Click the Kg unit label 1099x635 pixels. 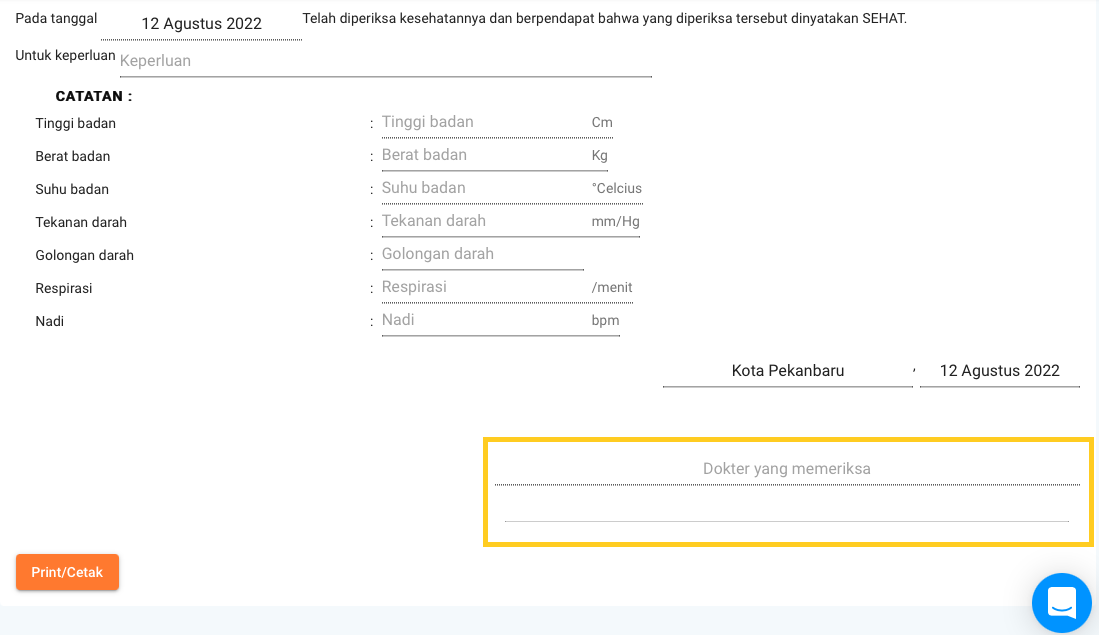599,156
